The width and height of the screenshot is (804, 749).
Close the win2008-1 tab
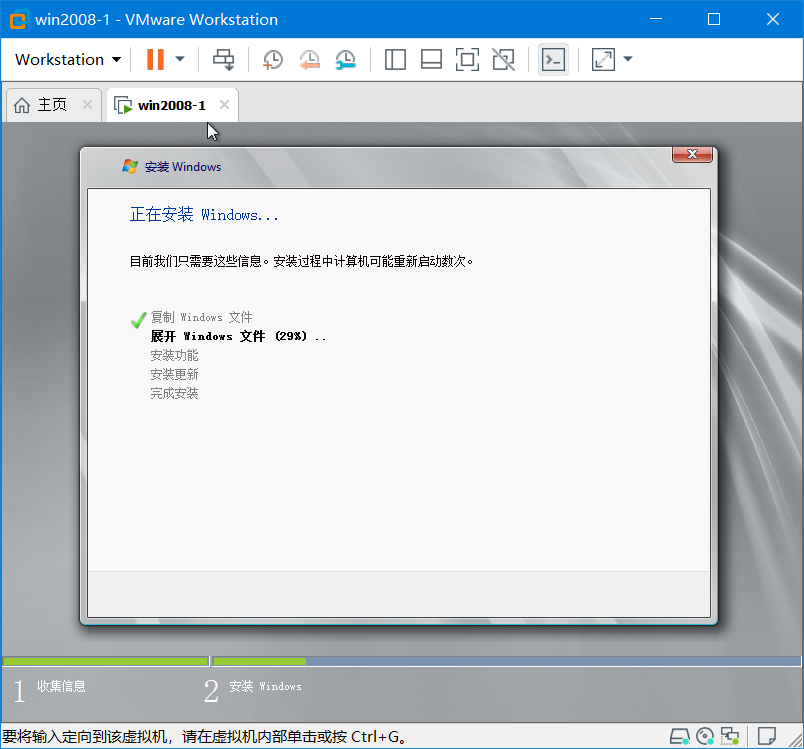(x=224, y=105)
